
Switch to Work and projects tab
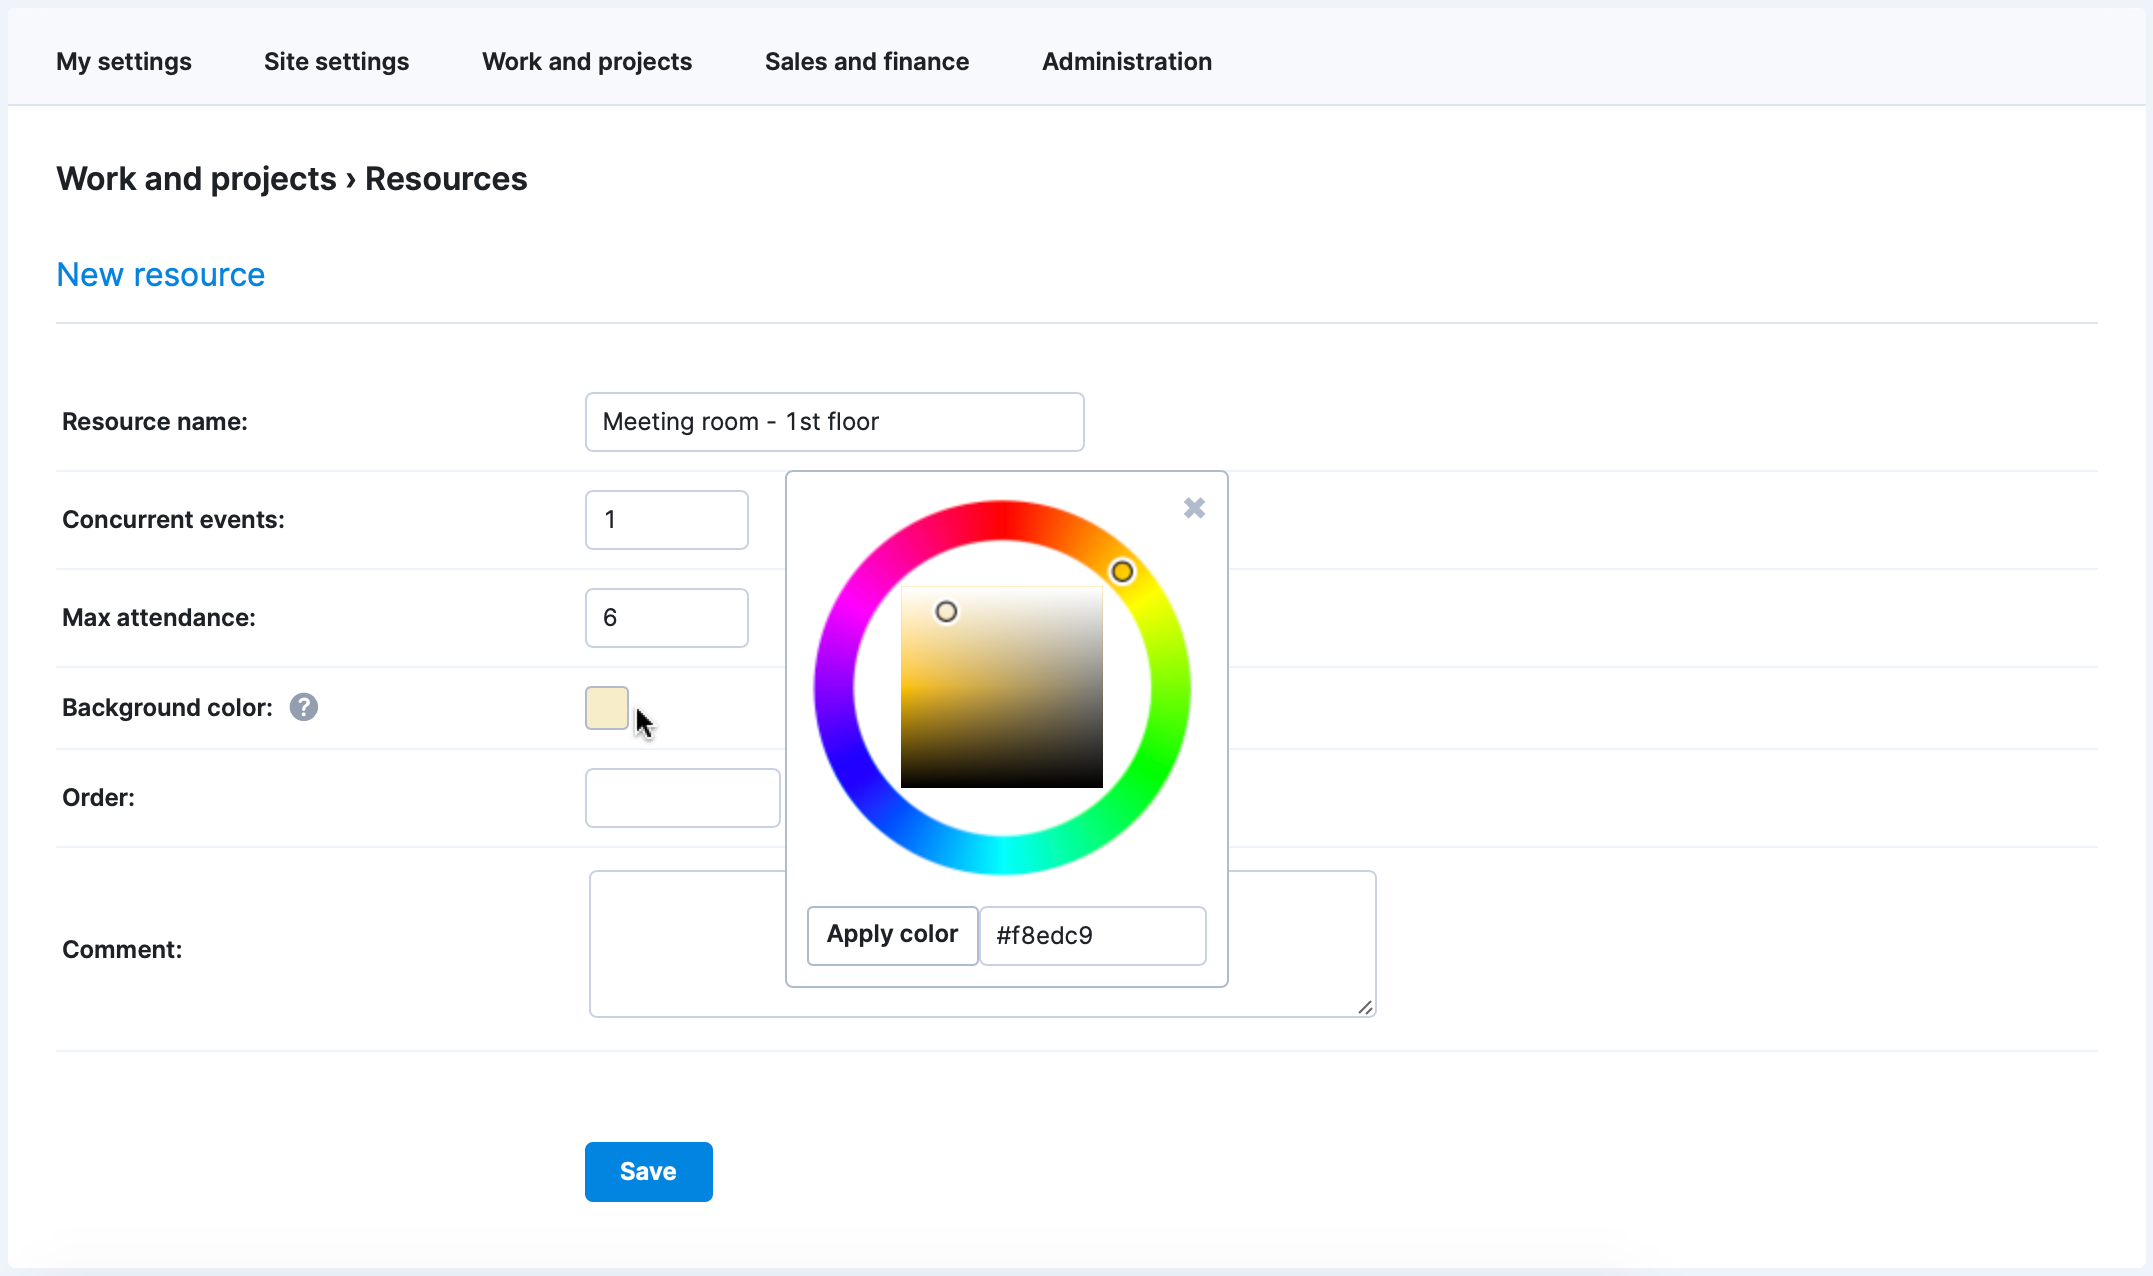point(587,61)
